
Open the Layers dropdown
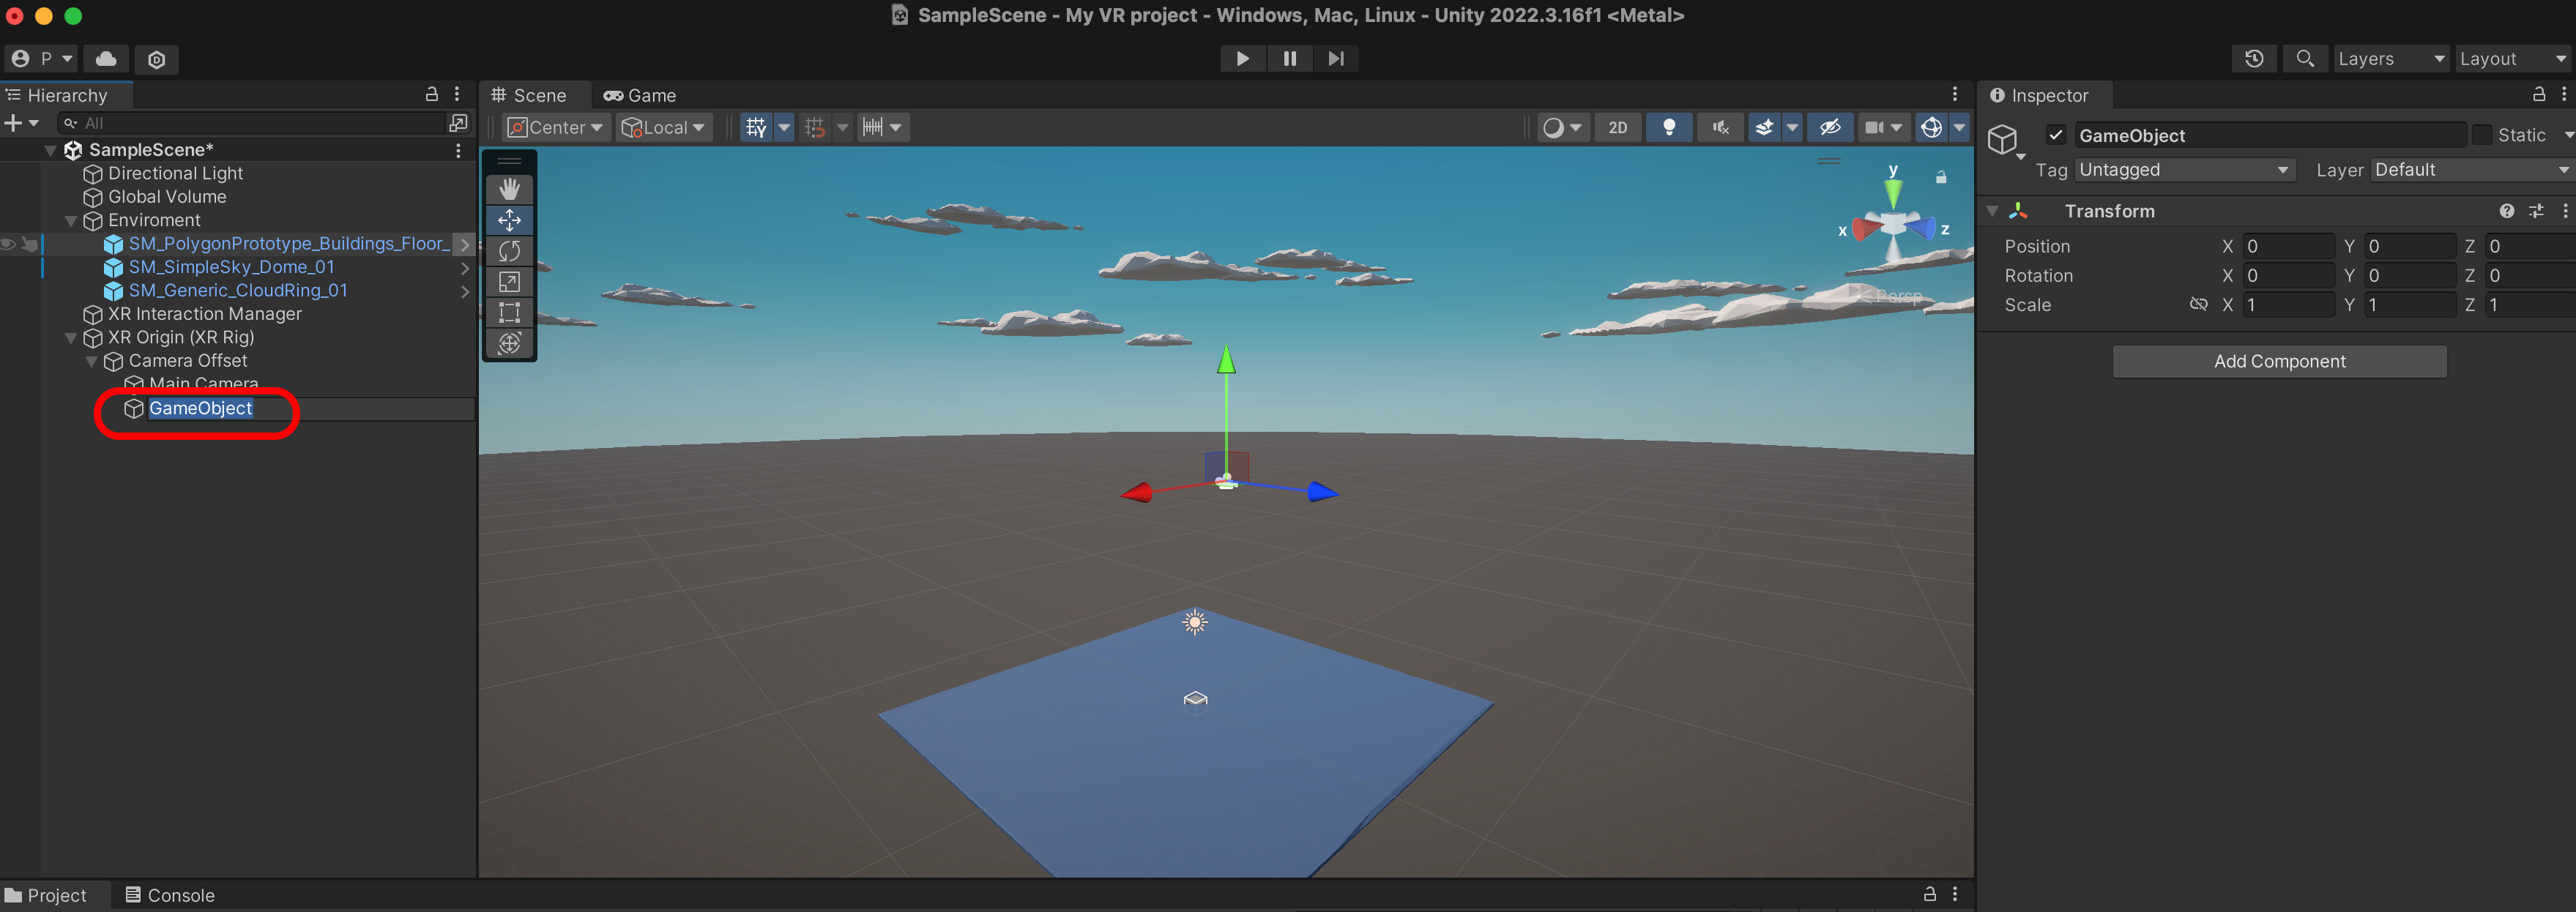click(x=2390, y=59)
